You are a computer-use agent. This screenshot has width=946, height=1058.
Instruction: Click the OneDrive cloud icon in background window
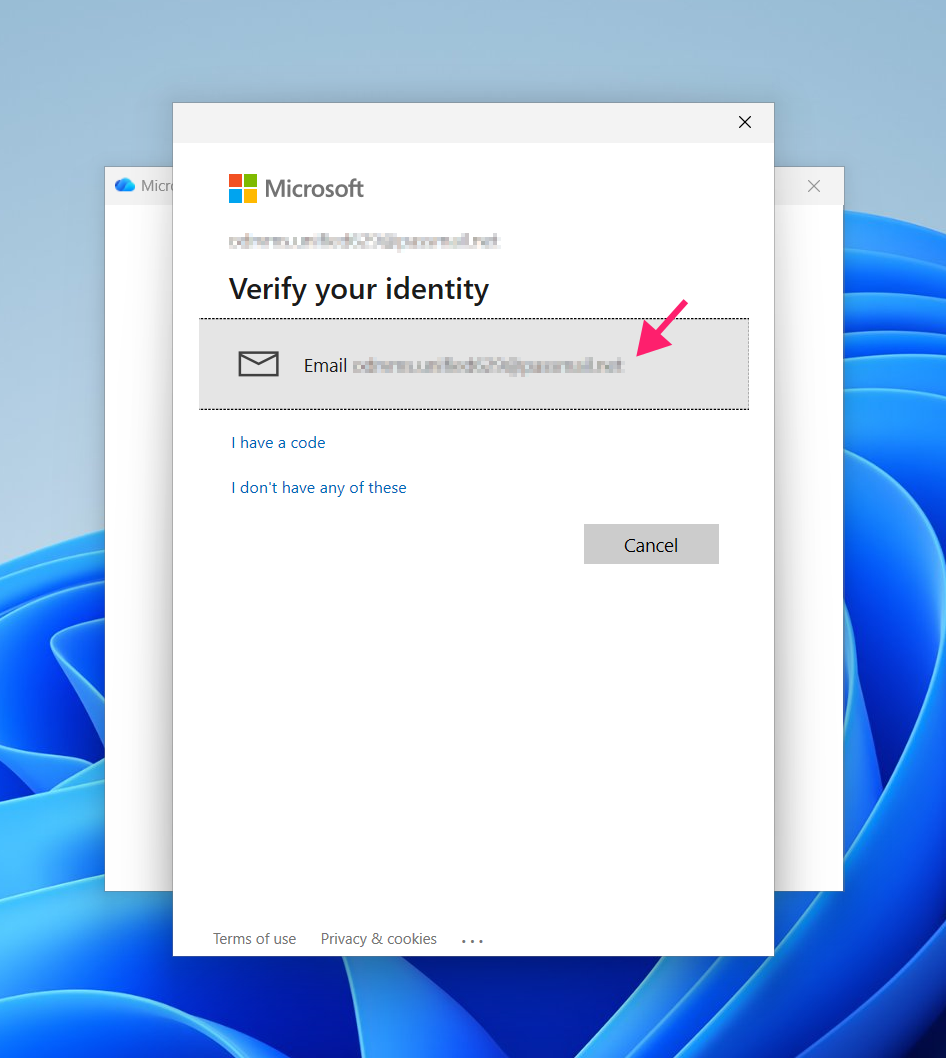(x=125, y=185)
